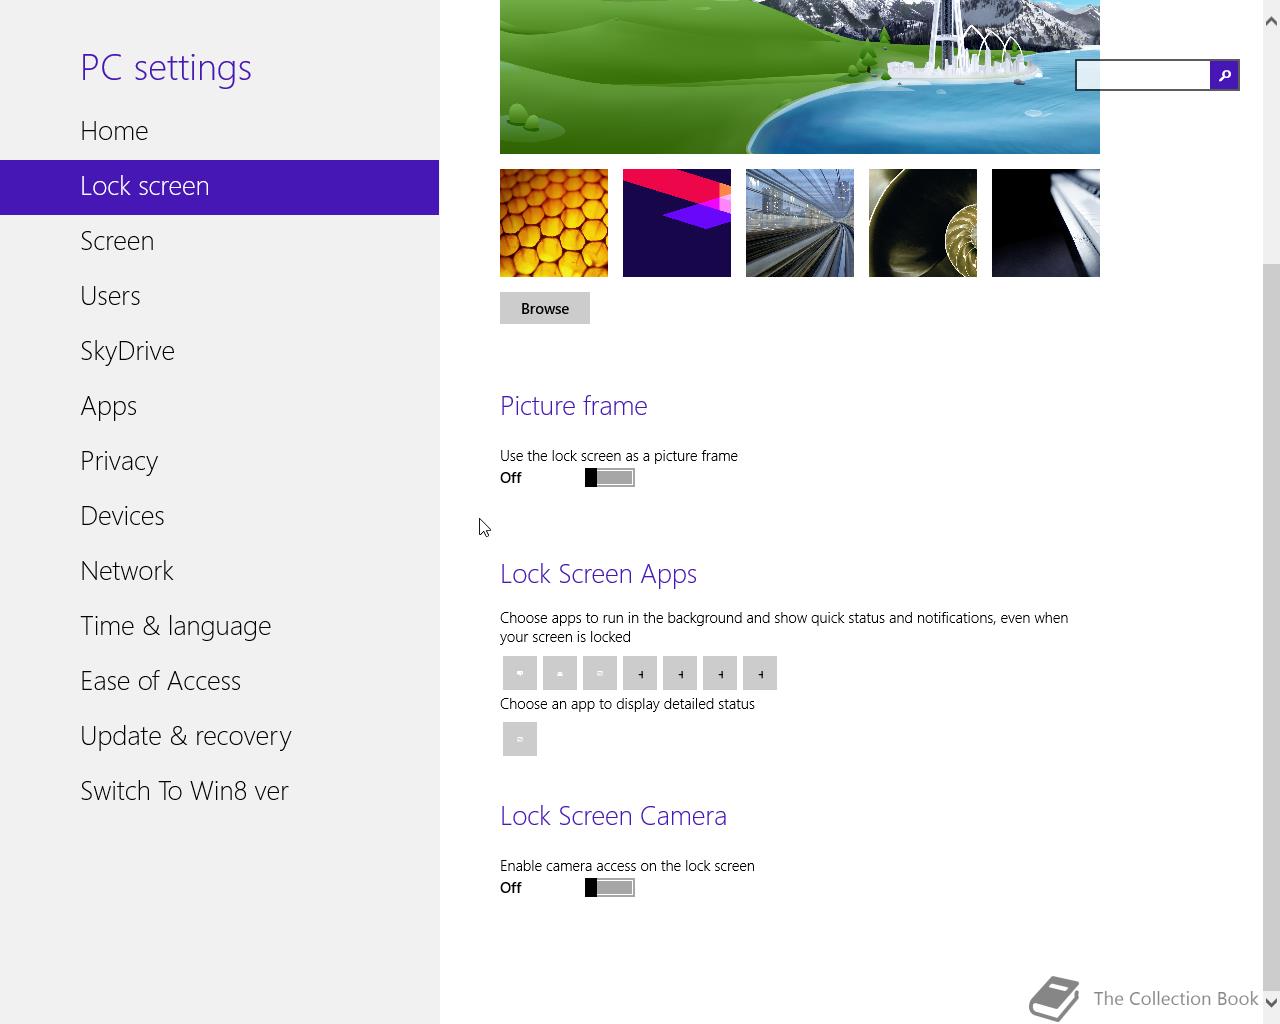Click the second plus slot to add an app

[680, 673]
